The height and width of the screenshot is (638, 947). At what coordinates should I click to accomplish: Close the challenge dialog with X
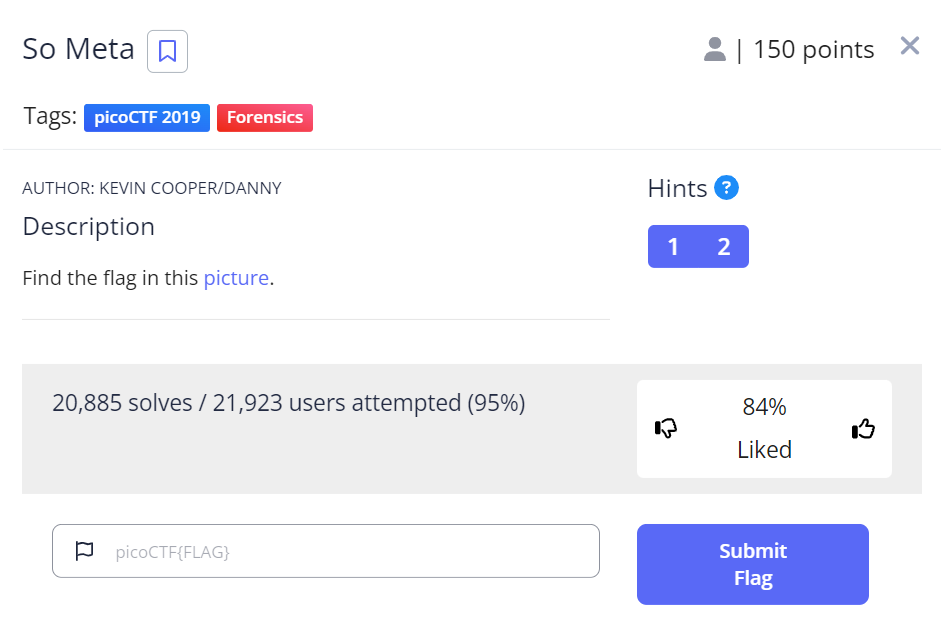click(909, 46)
